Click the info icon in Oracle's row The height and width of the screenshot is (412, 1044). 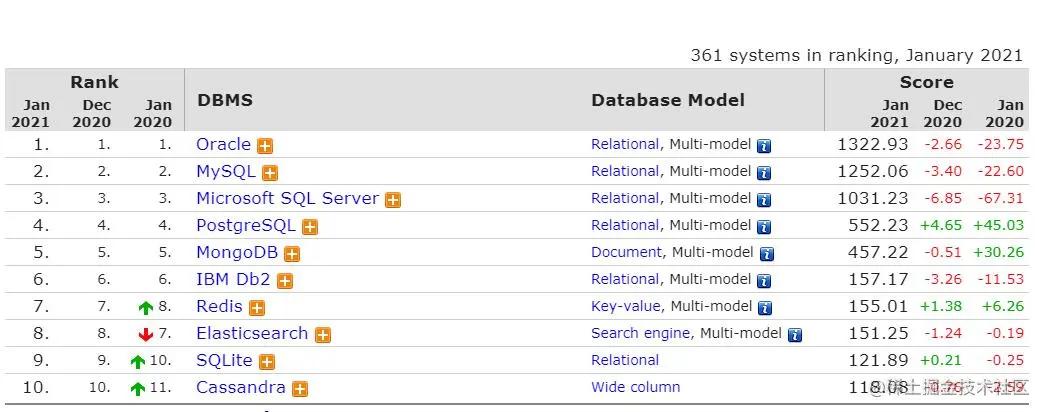764,146
